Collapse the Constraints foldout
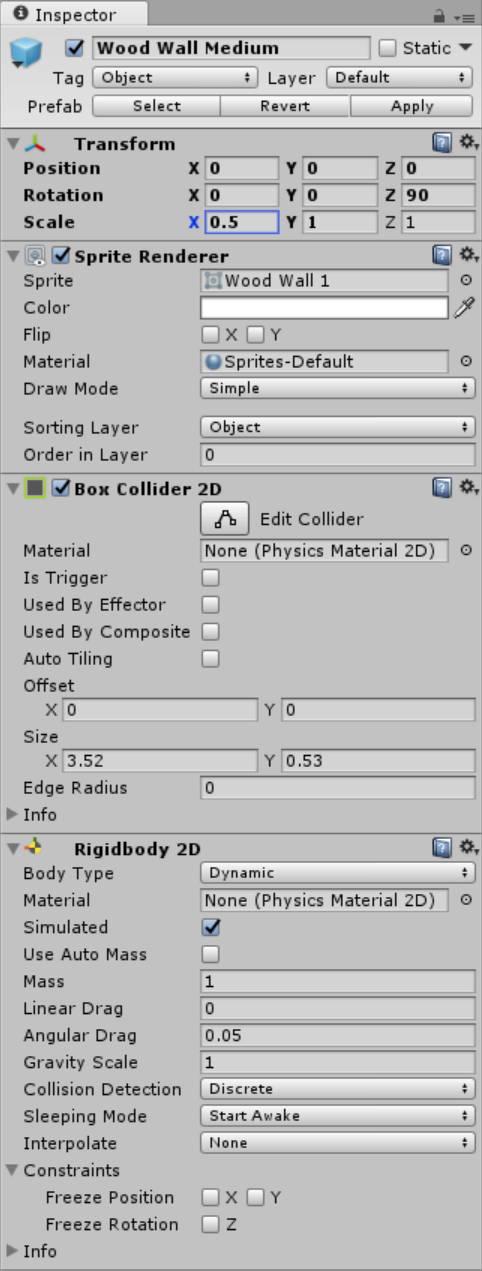This screenshot has width=482, height=1271. pyautogui.click(x=12, y=1170)
